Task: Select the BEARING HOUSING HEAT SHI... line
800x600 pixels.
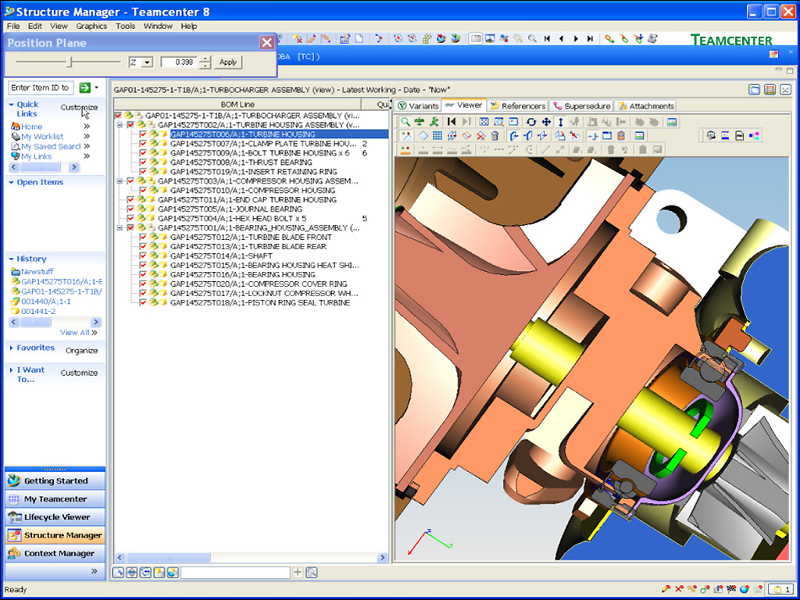Action: pyautogui.click(x=264, y=265)
